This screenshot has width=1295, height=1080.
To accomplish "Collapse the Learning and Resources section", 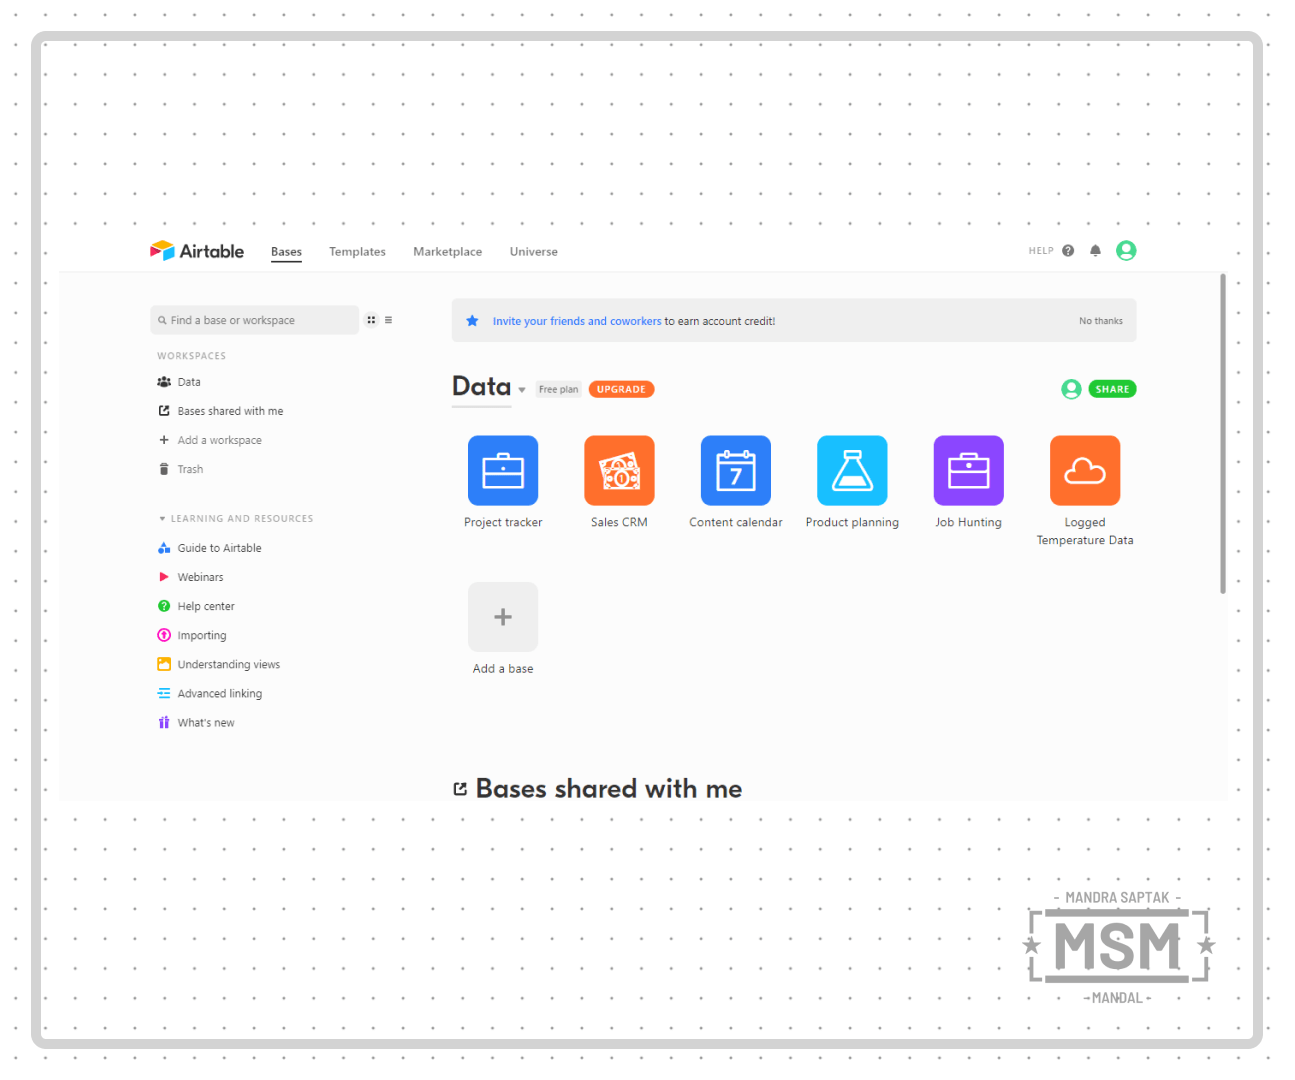I will [x=162, y=519].
